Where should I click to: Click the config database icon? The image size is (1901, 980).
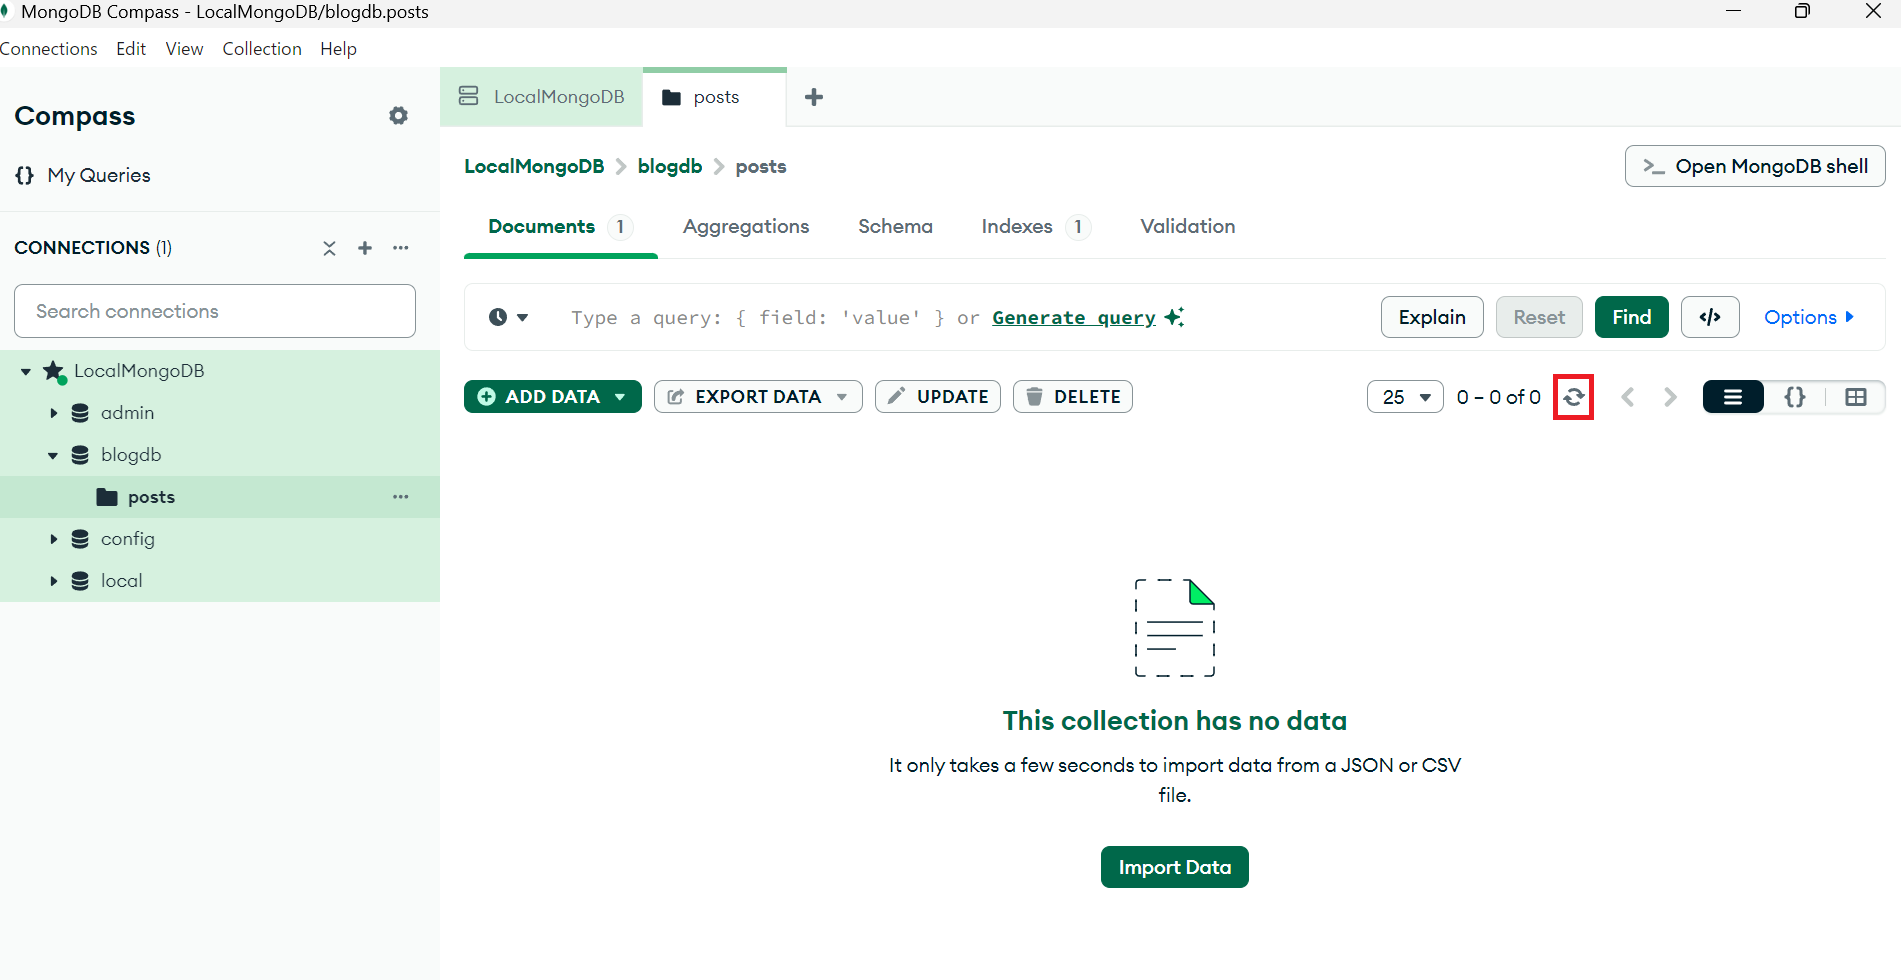click(x=80, y=539)
